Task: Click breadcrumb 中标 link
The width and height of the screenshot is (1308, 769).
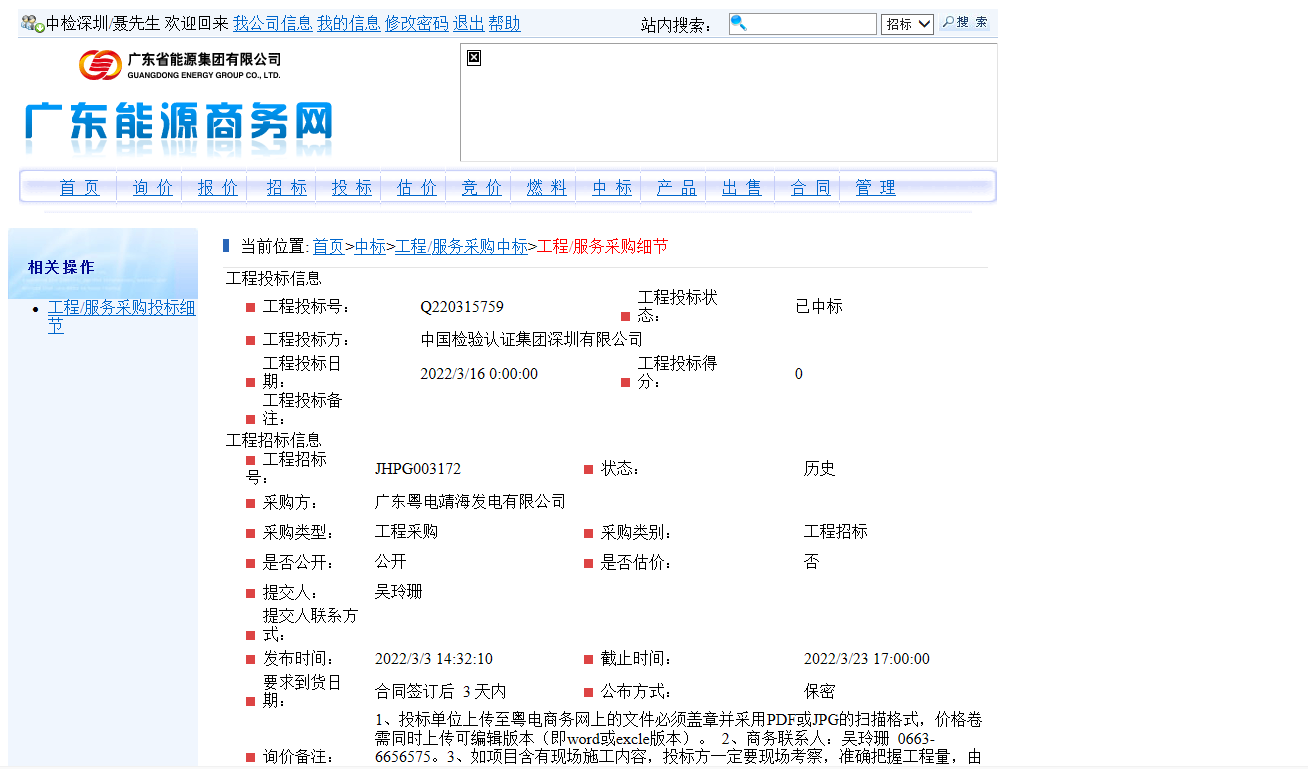Action: (370, 247)
